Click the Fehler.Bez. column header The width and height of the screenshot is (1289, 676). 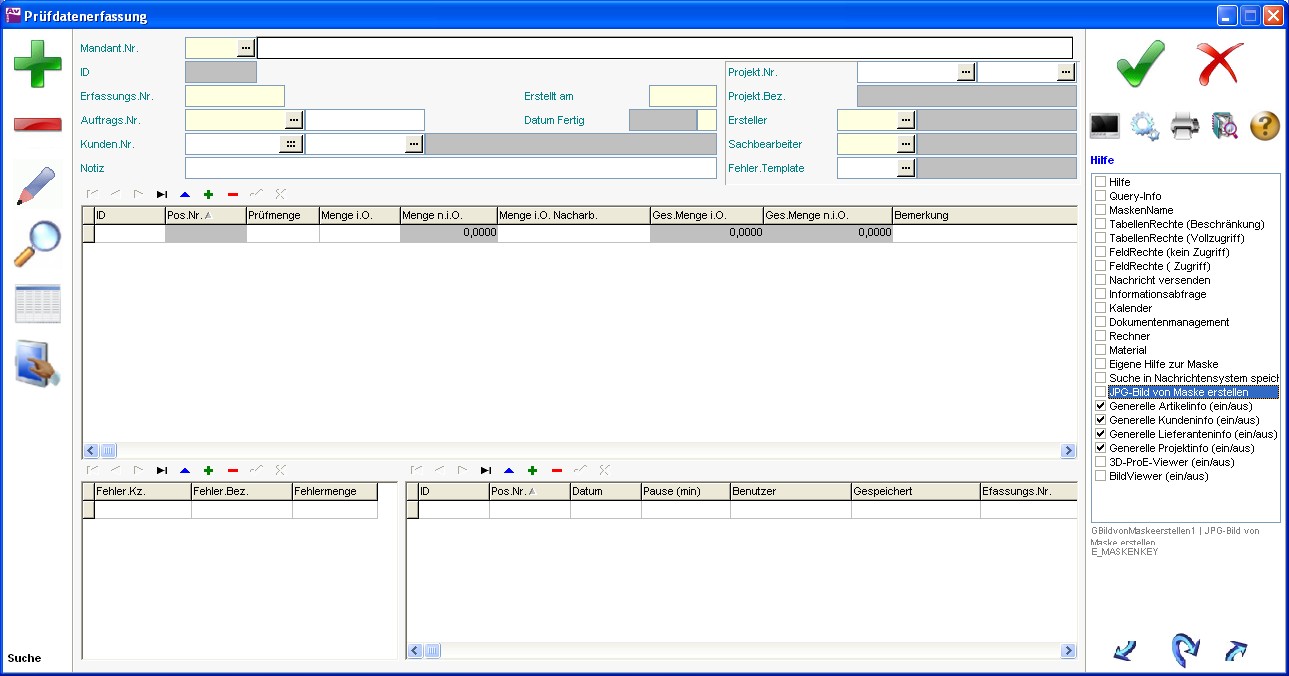241,492
